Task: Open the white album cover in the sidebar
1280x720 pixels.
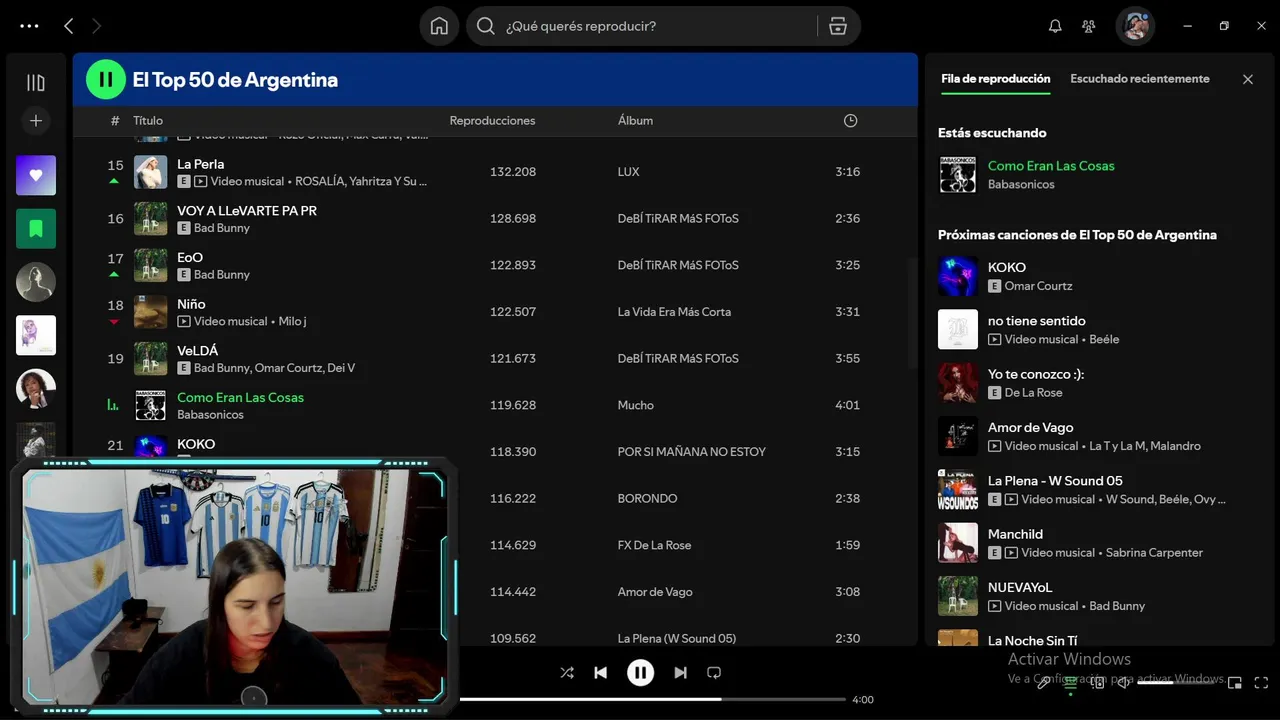Action: (x=36, y=335)
